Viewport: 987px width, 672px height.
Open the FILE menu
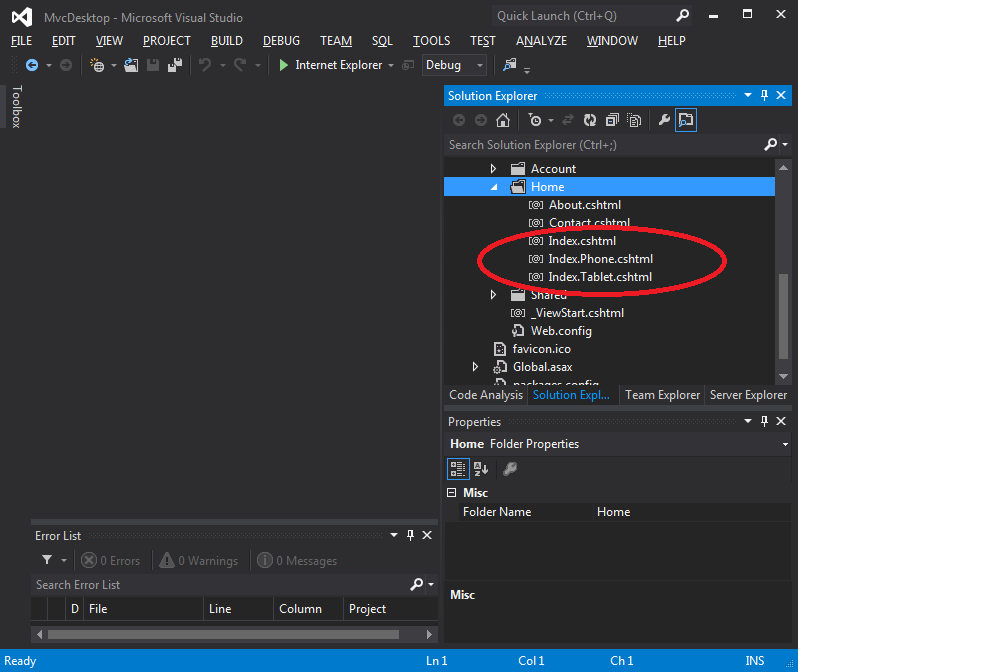21,41
